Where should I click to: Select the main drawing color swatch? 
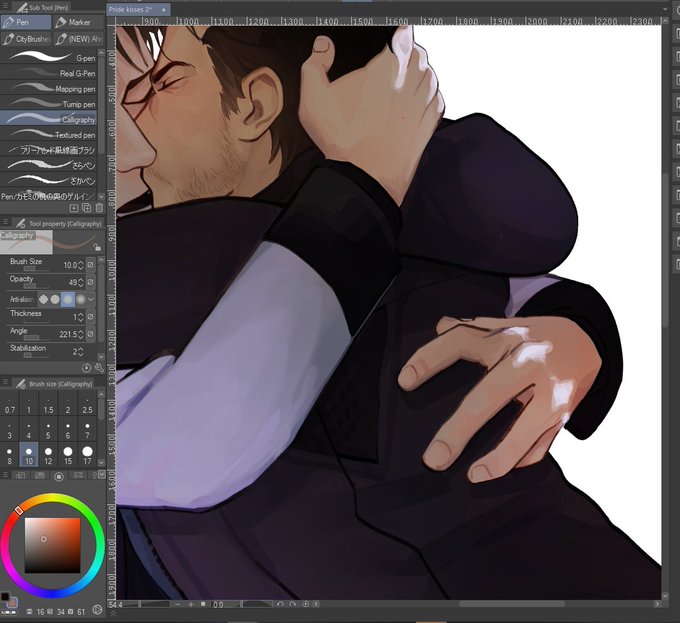click(x=5, y=596)
